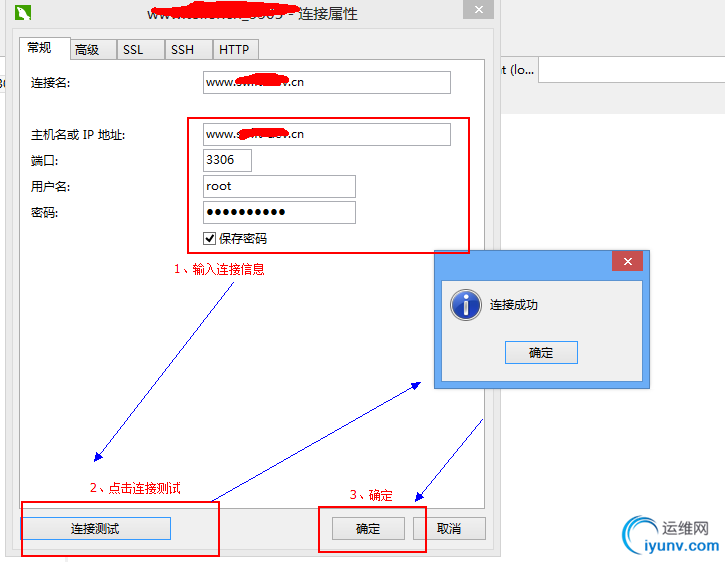Click the 密码: label
Viewport: 725px width, 562px height.
44,212
